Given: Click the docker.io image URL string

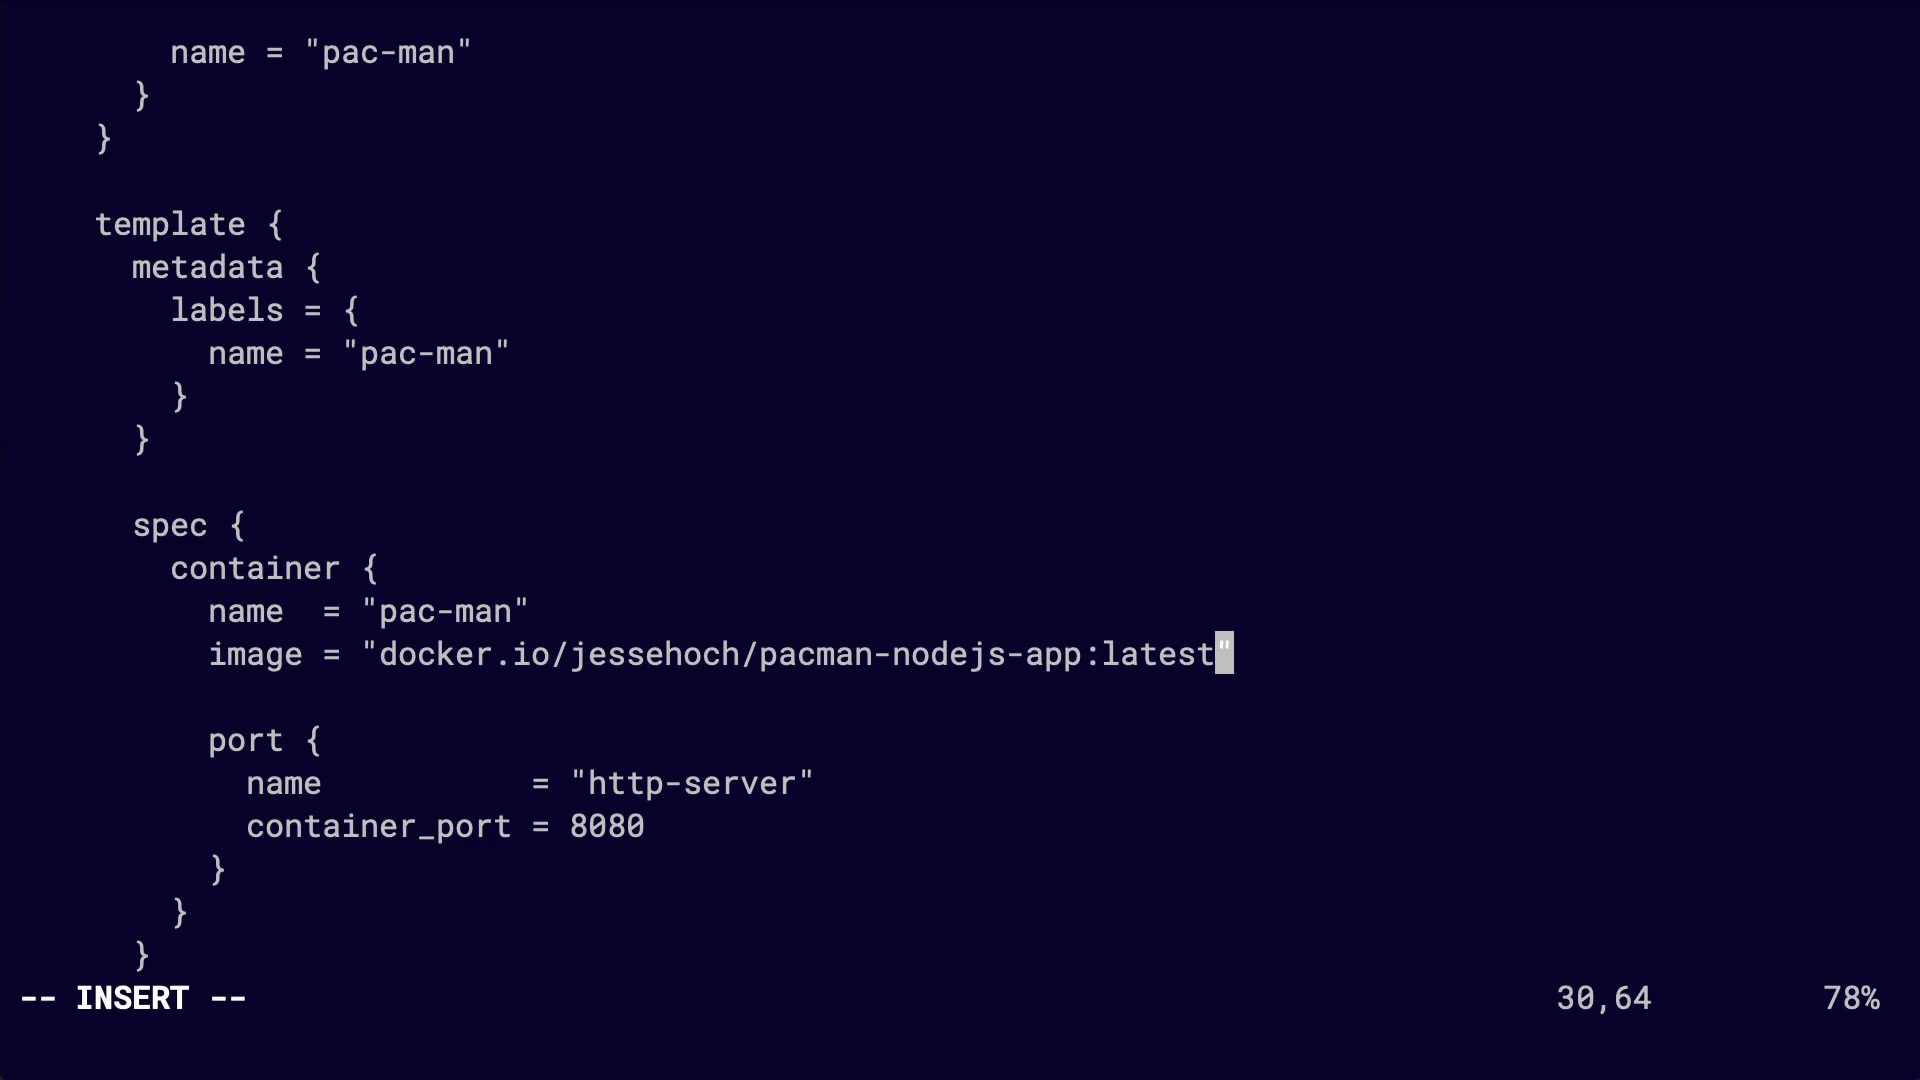Looking at the screenshot, I should point(797,655).
